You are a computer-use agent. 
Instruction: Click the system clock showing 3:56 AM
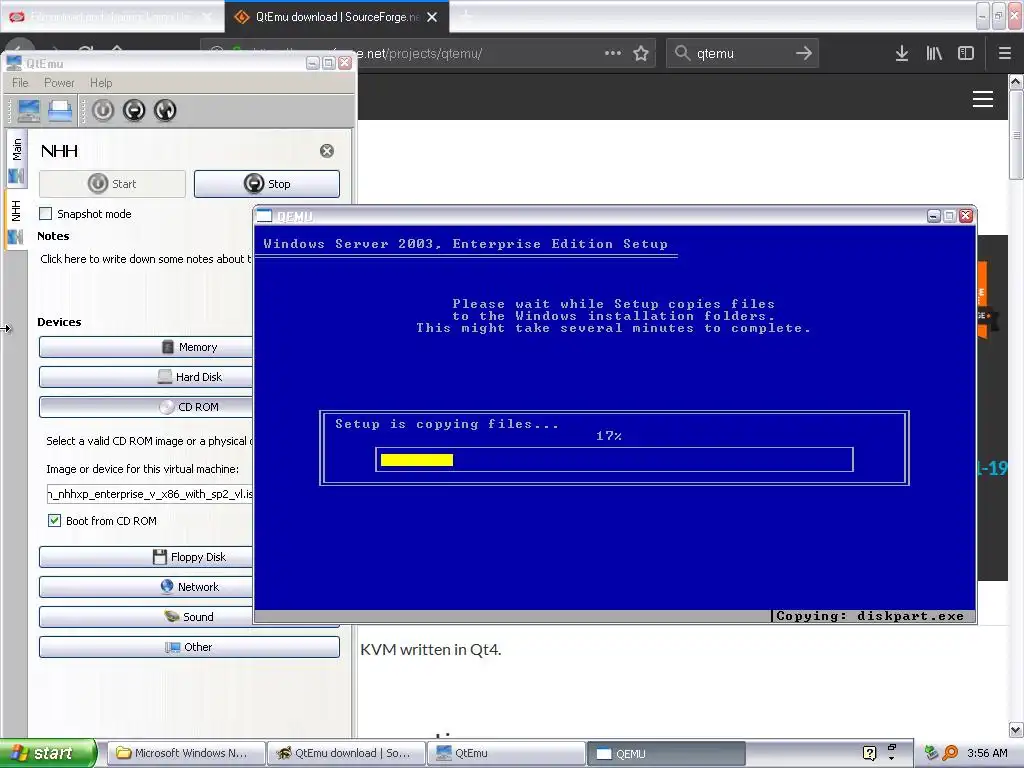click(x=987, y=753)
